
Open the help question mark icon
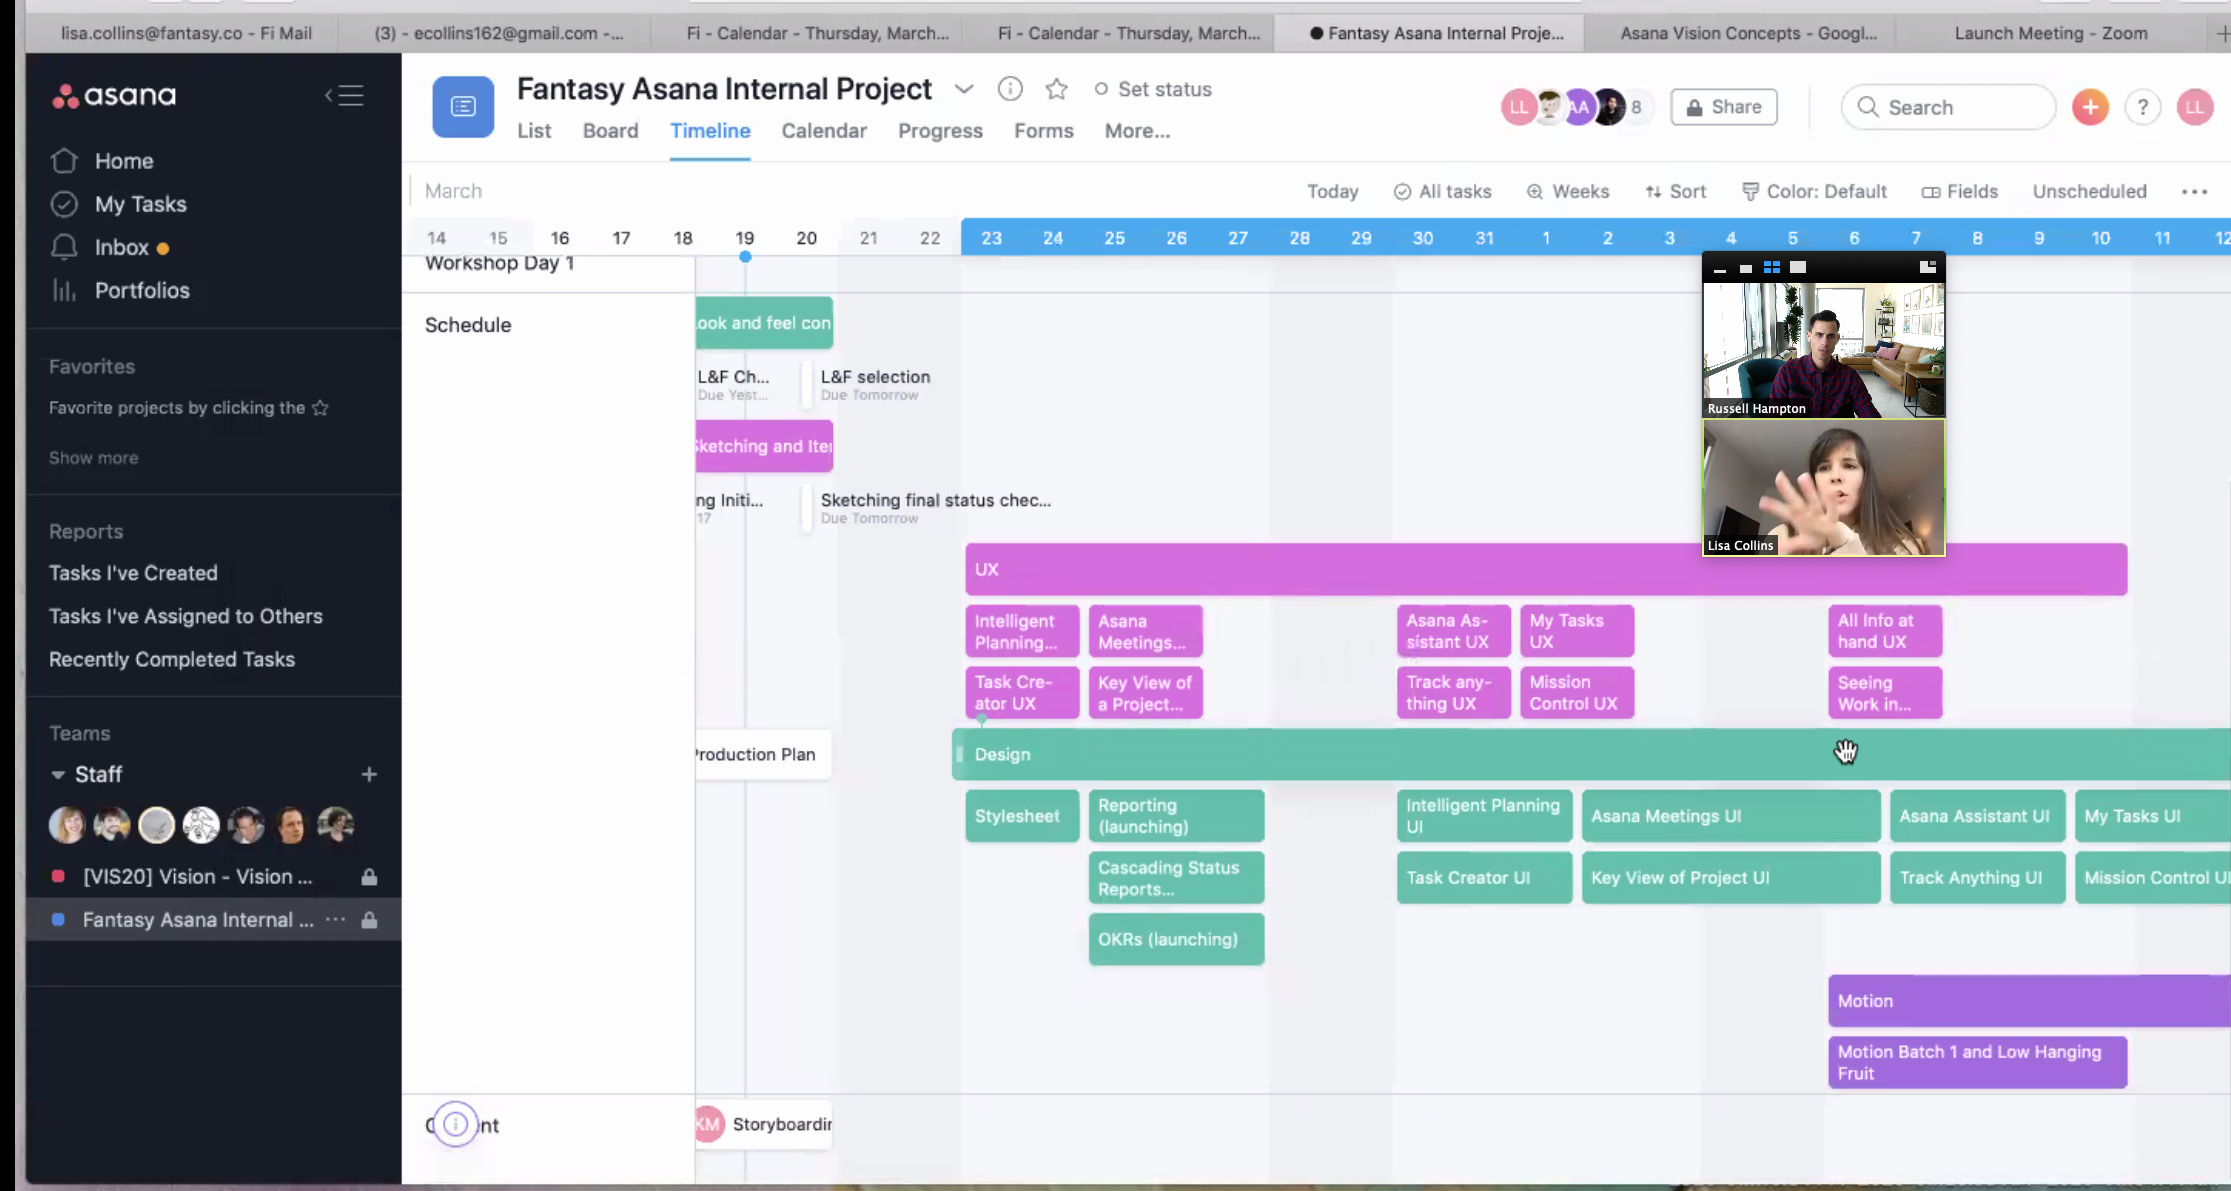click(2143, 107)
